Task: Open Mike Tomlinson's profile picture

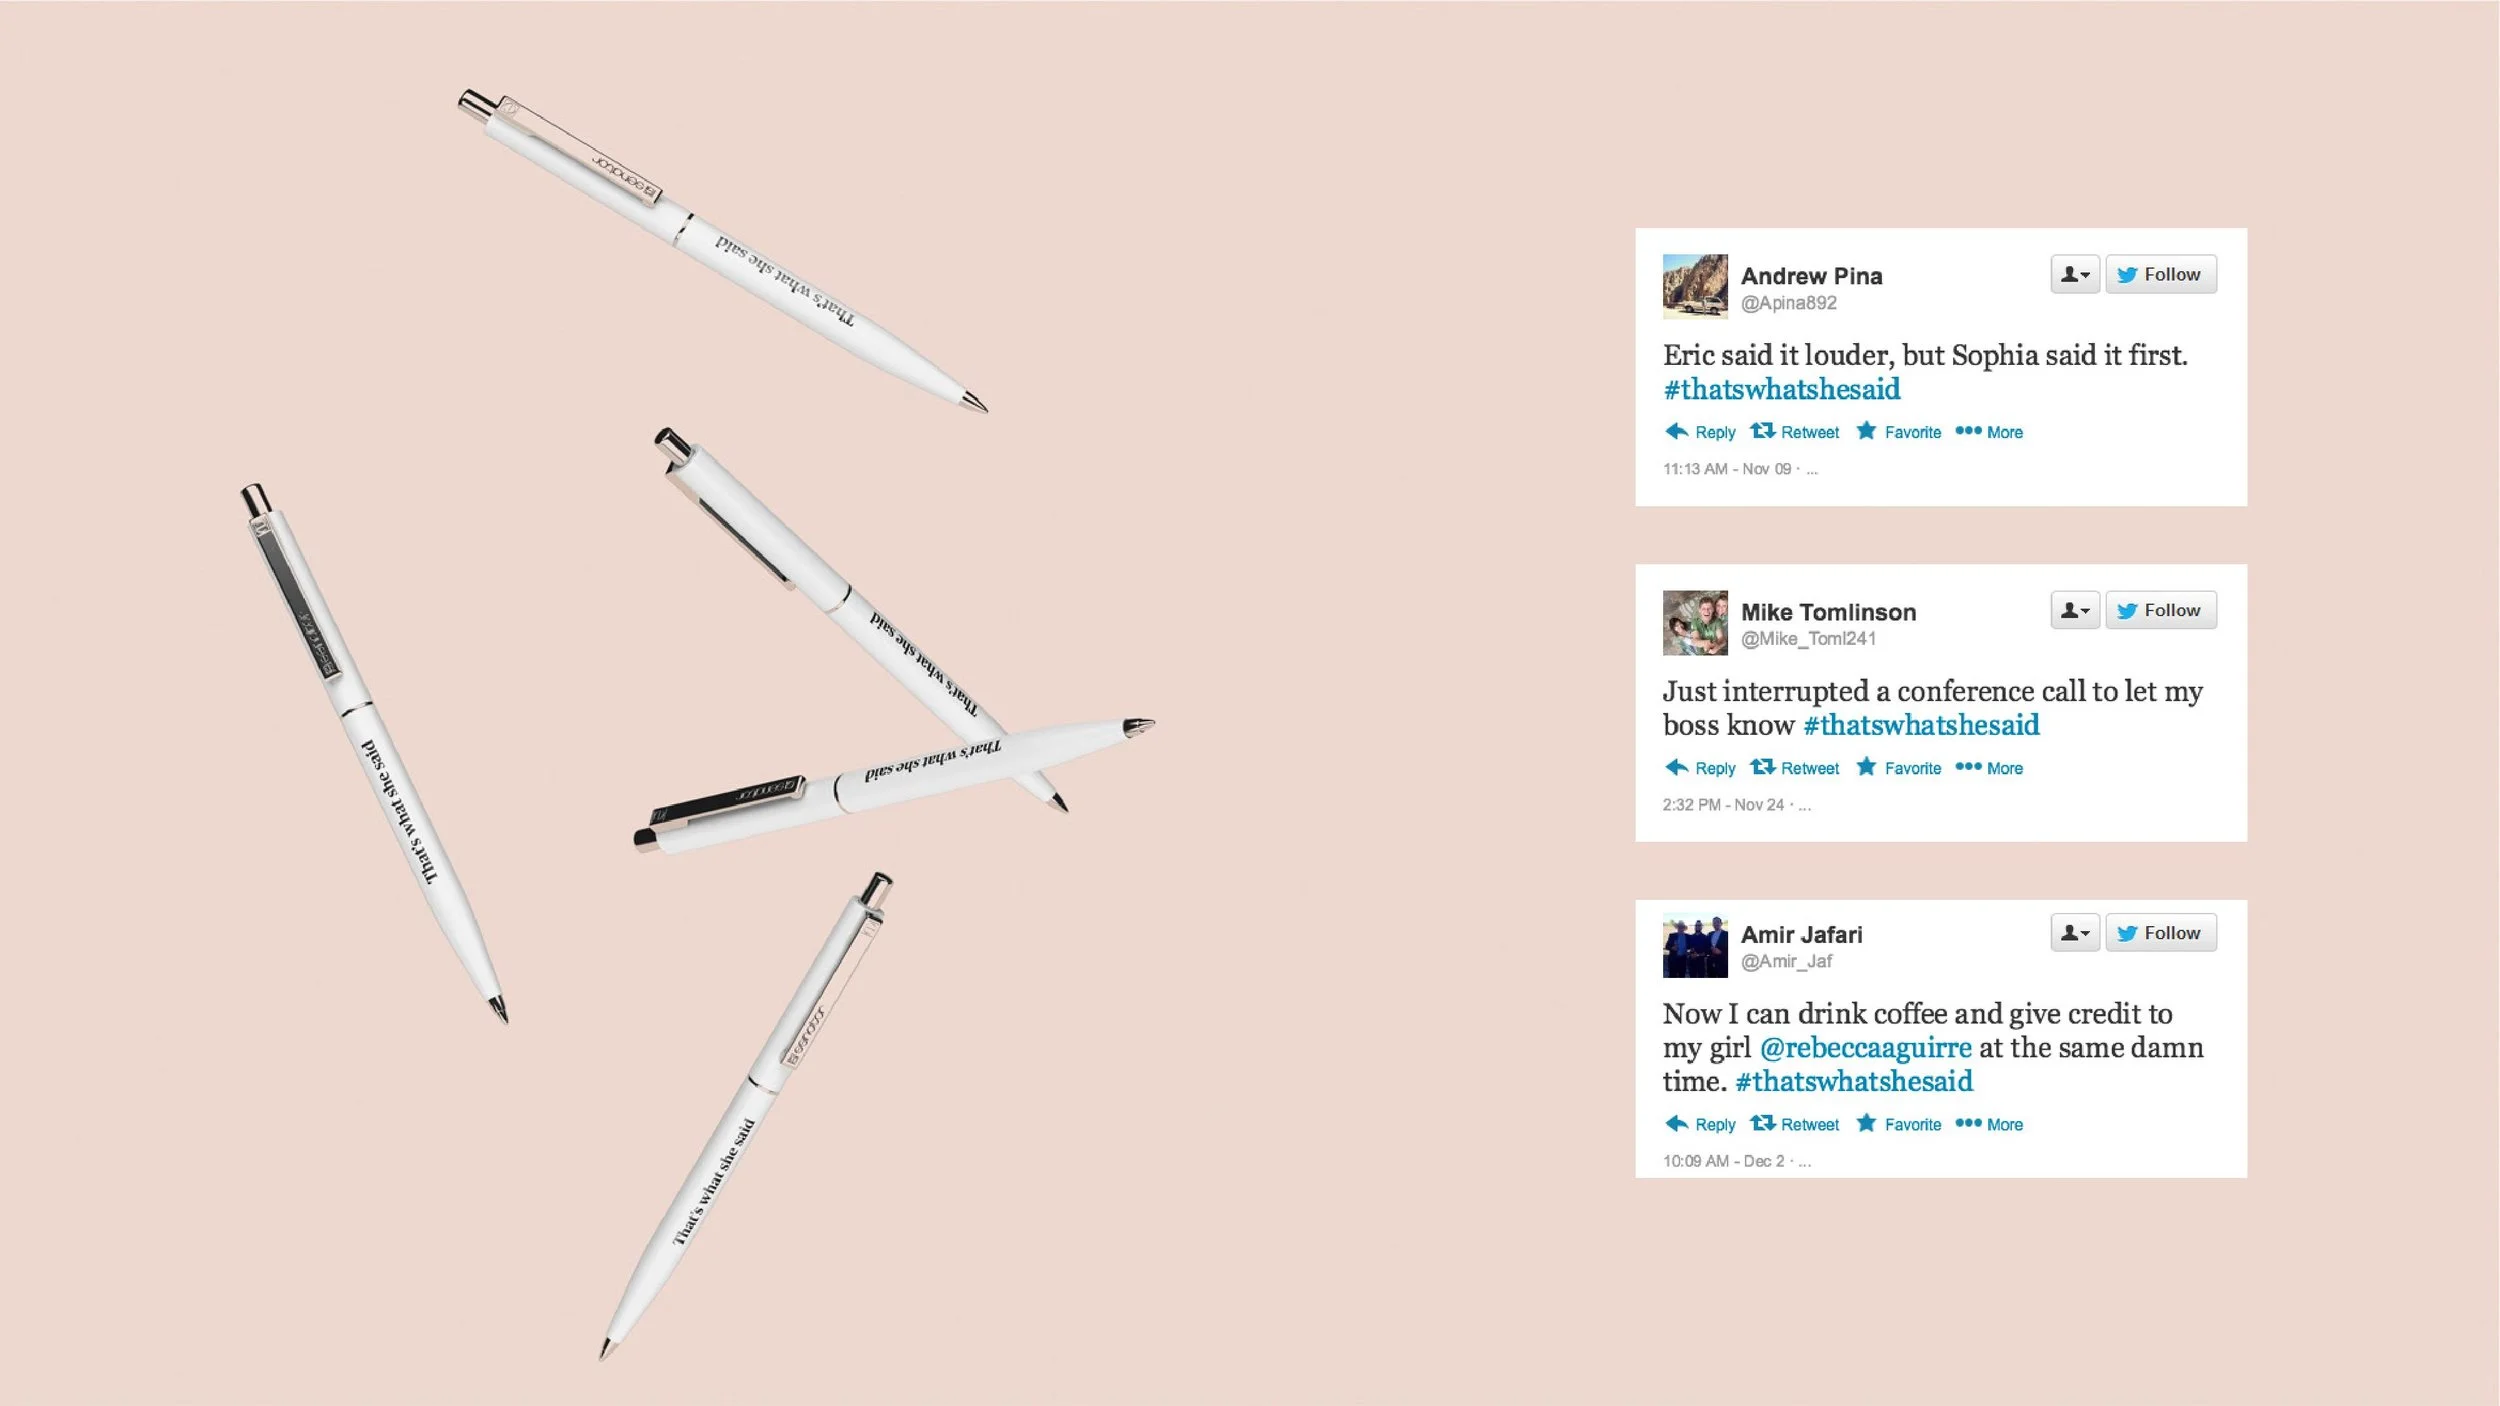Action: 1695,623
